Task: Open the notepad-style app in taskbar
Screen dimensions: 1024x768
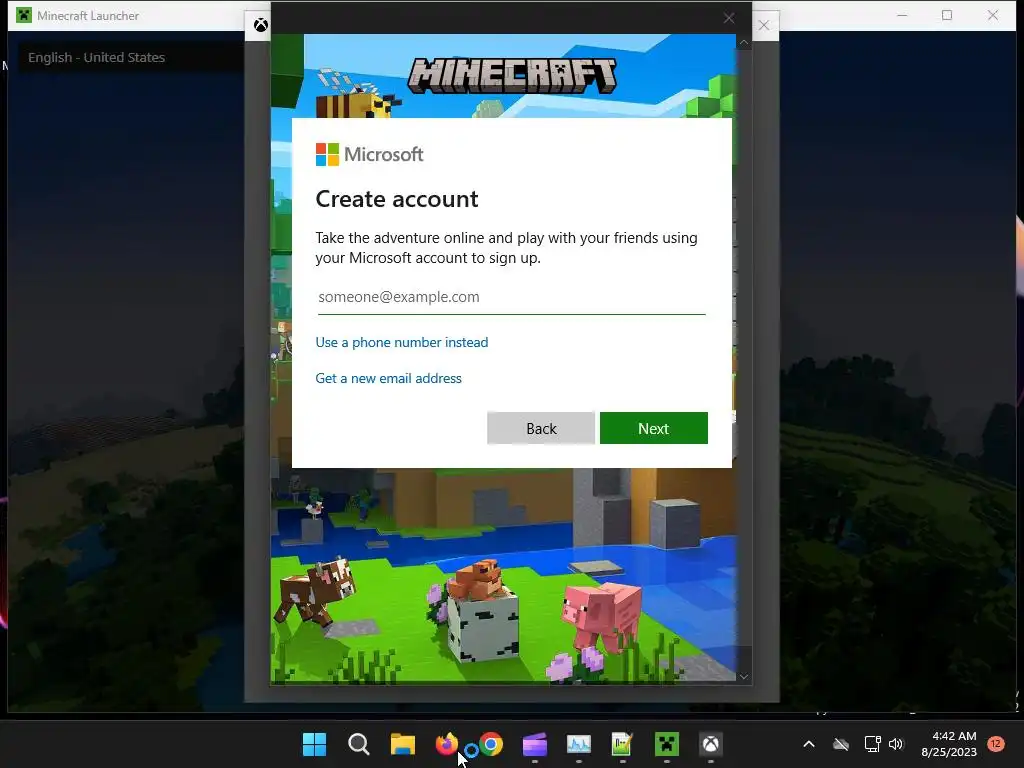Action: 622,744
